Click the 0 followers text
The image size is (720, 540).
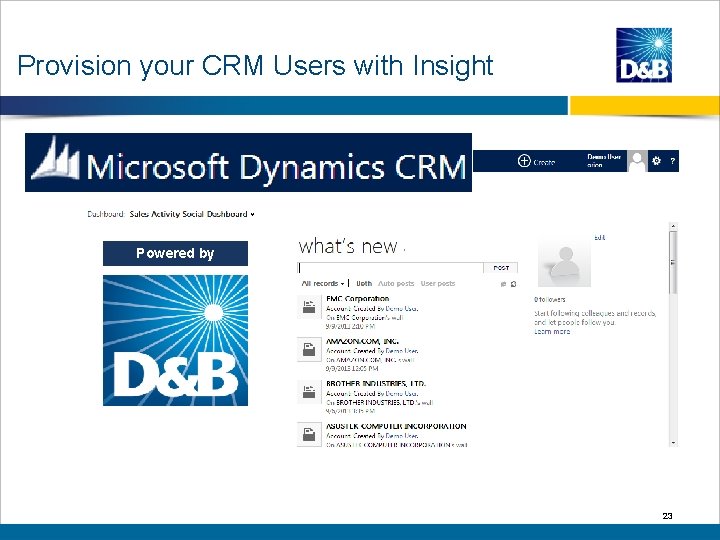[x=550, y=299]
